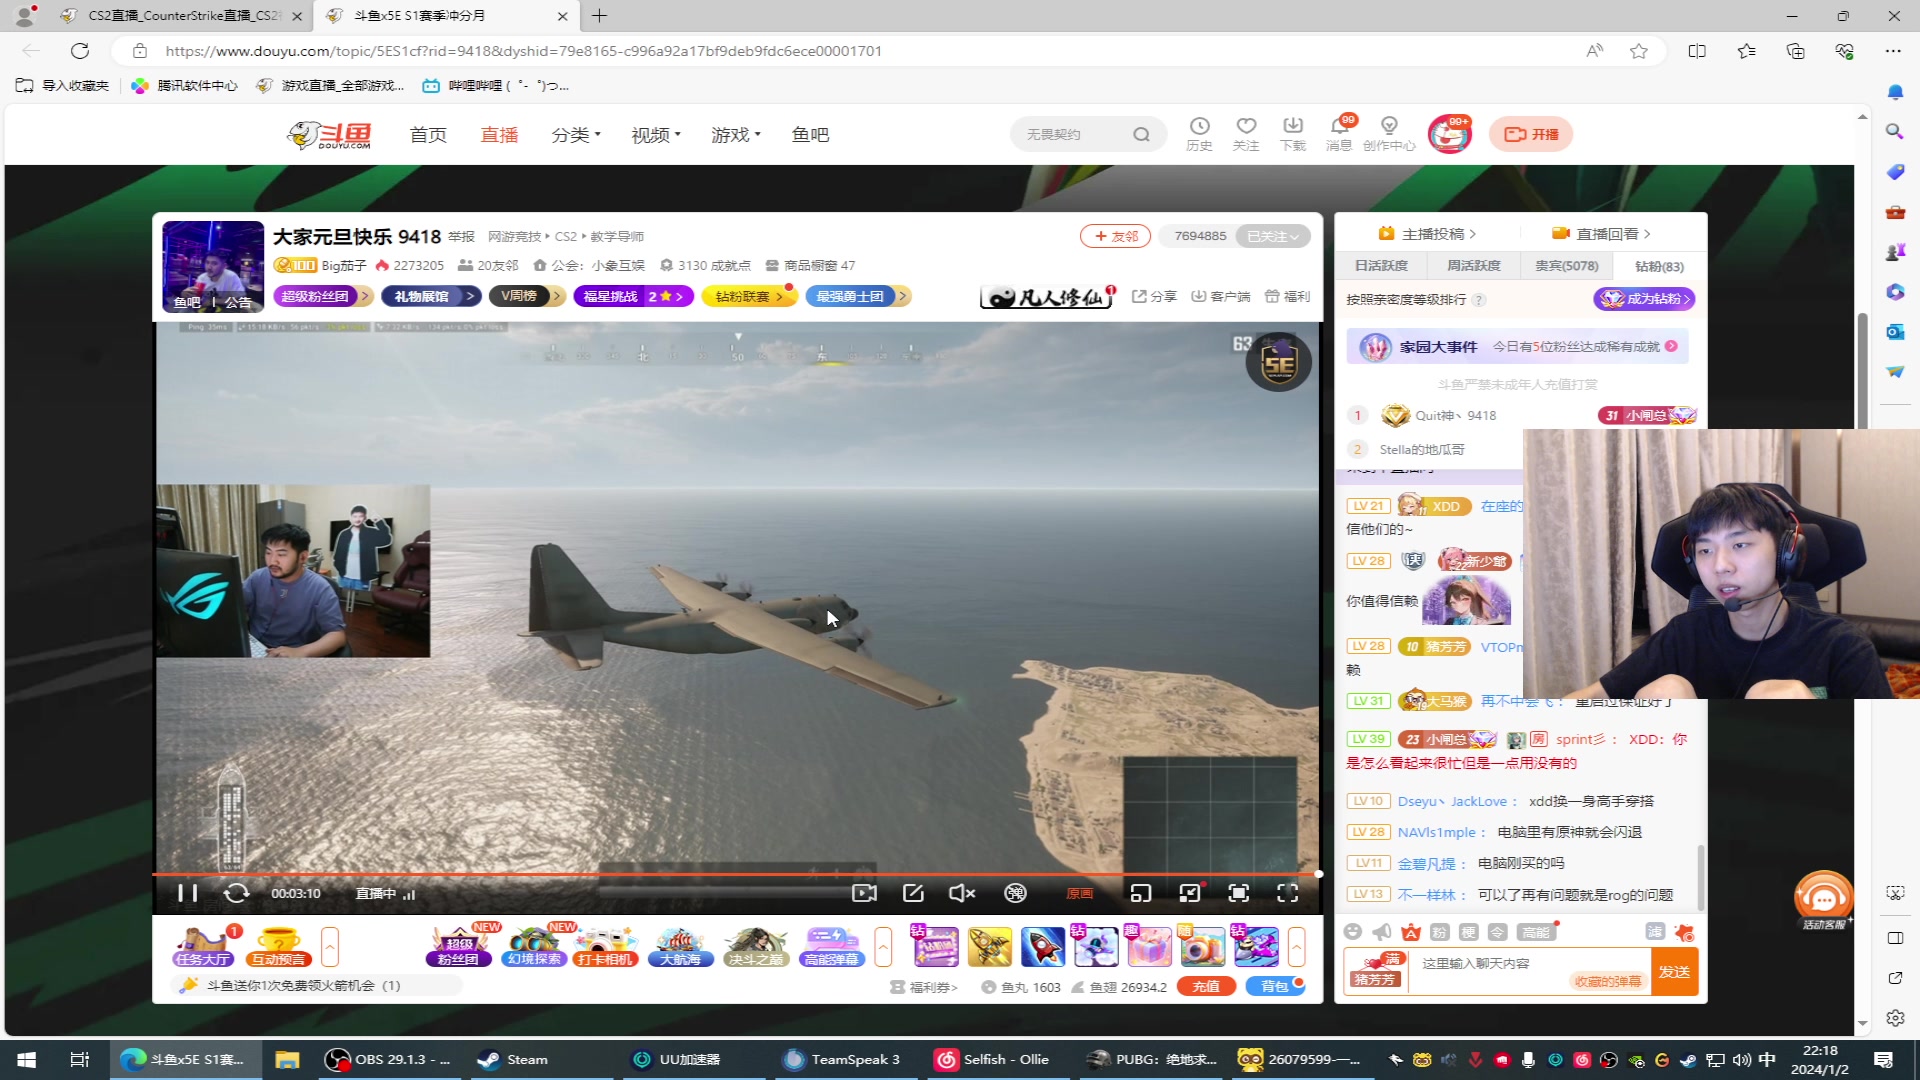Expand the activity icons row arrow
This screenshot has height=1080, width=1920.
click(x=883, y=946)
